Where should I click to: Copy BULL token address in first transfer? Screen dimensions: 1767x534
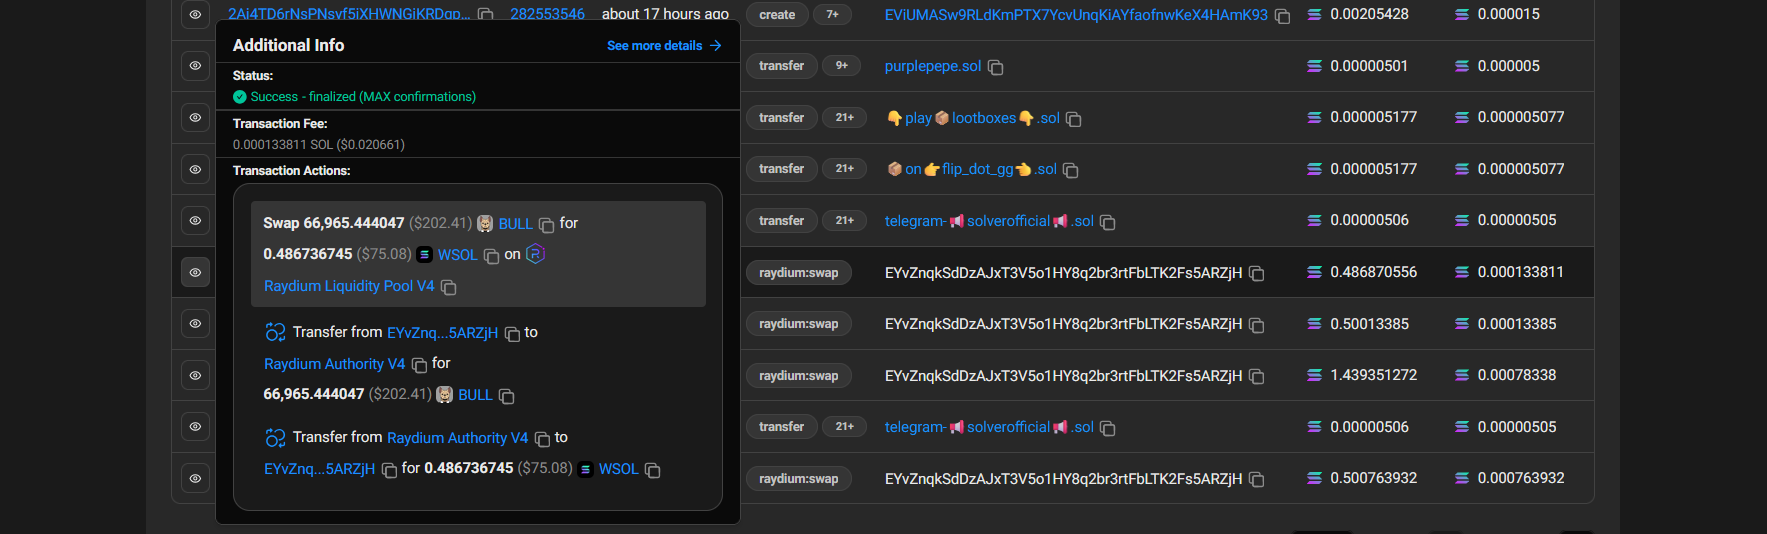507,396
